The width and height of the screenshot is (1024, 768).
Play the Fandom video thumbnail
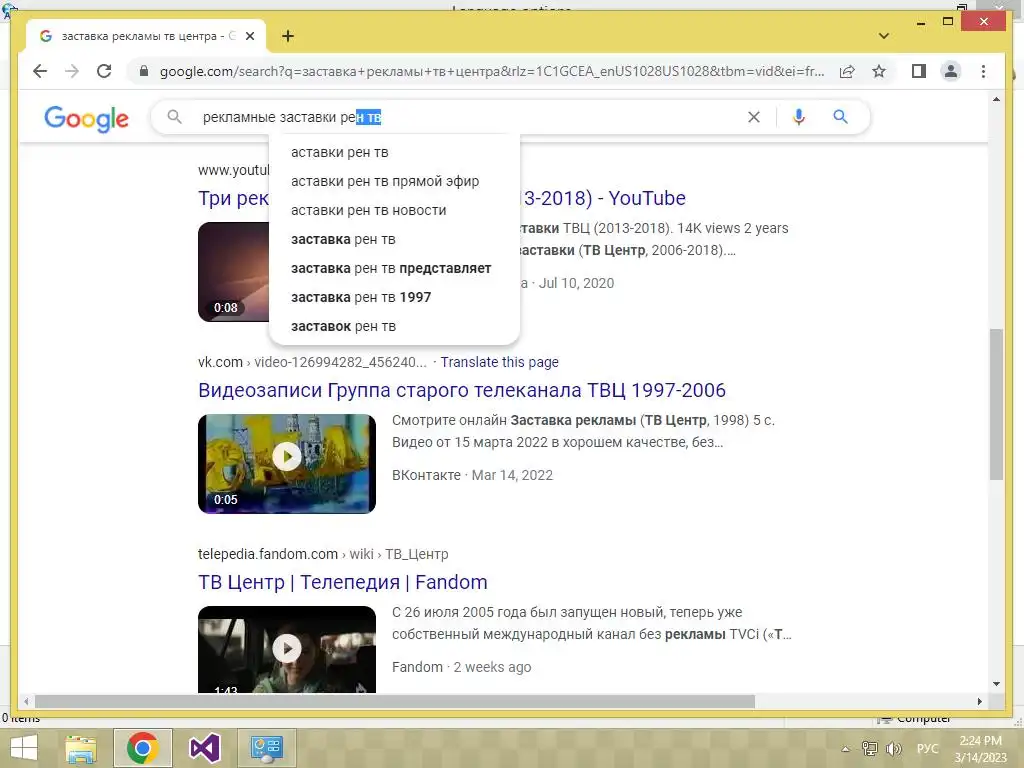[287, 649]
